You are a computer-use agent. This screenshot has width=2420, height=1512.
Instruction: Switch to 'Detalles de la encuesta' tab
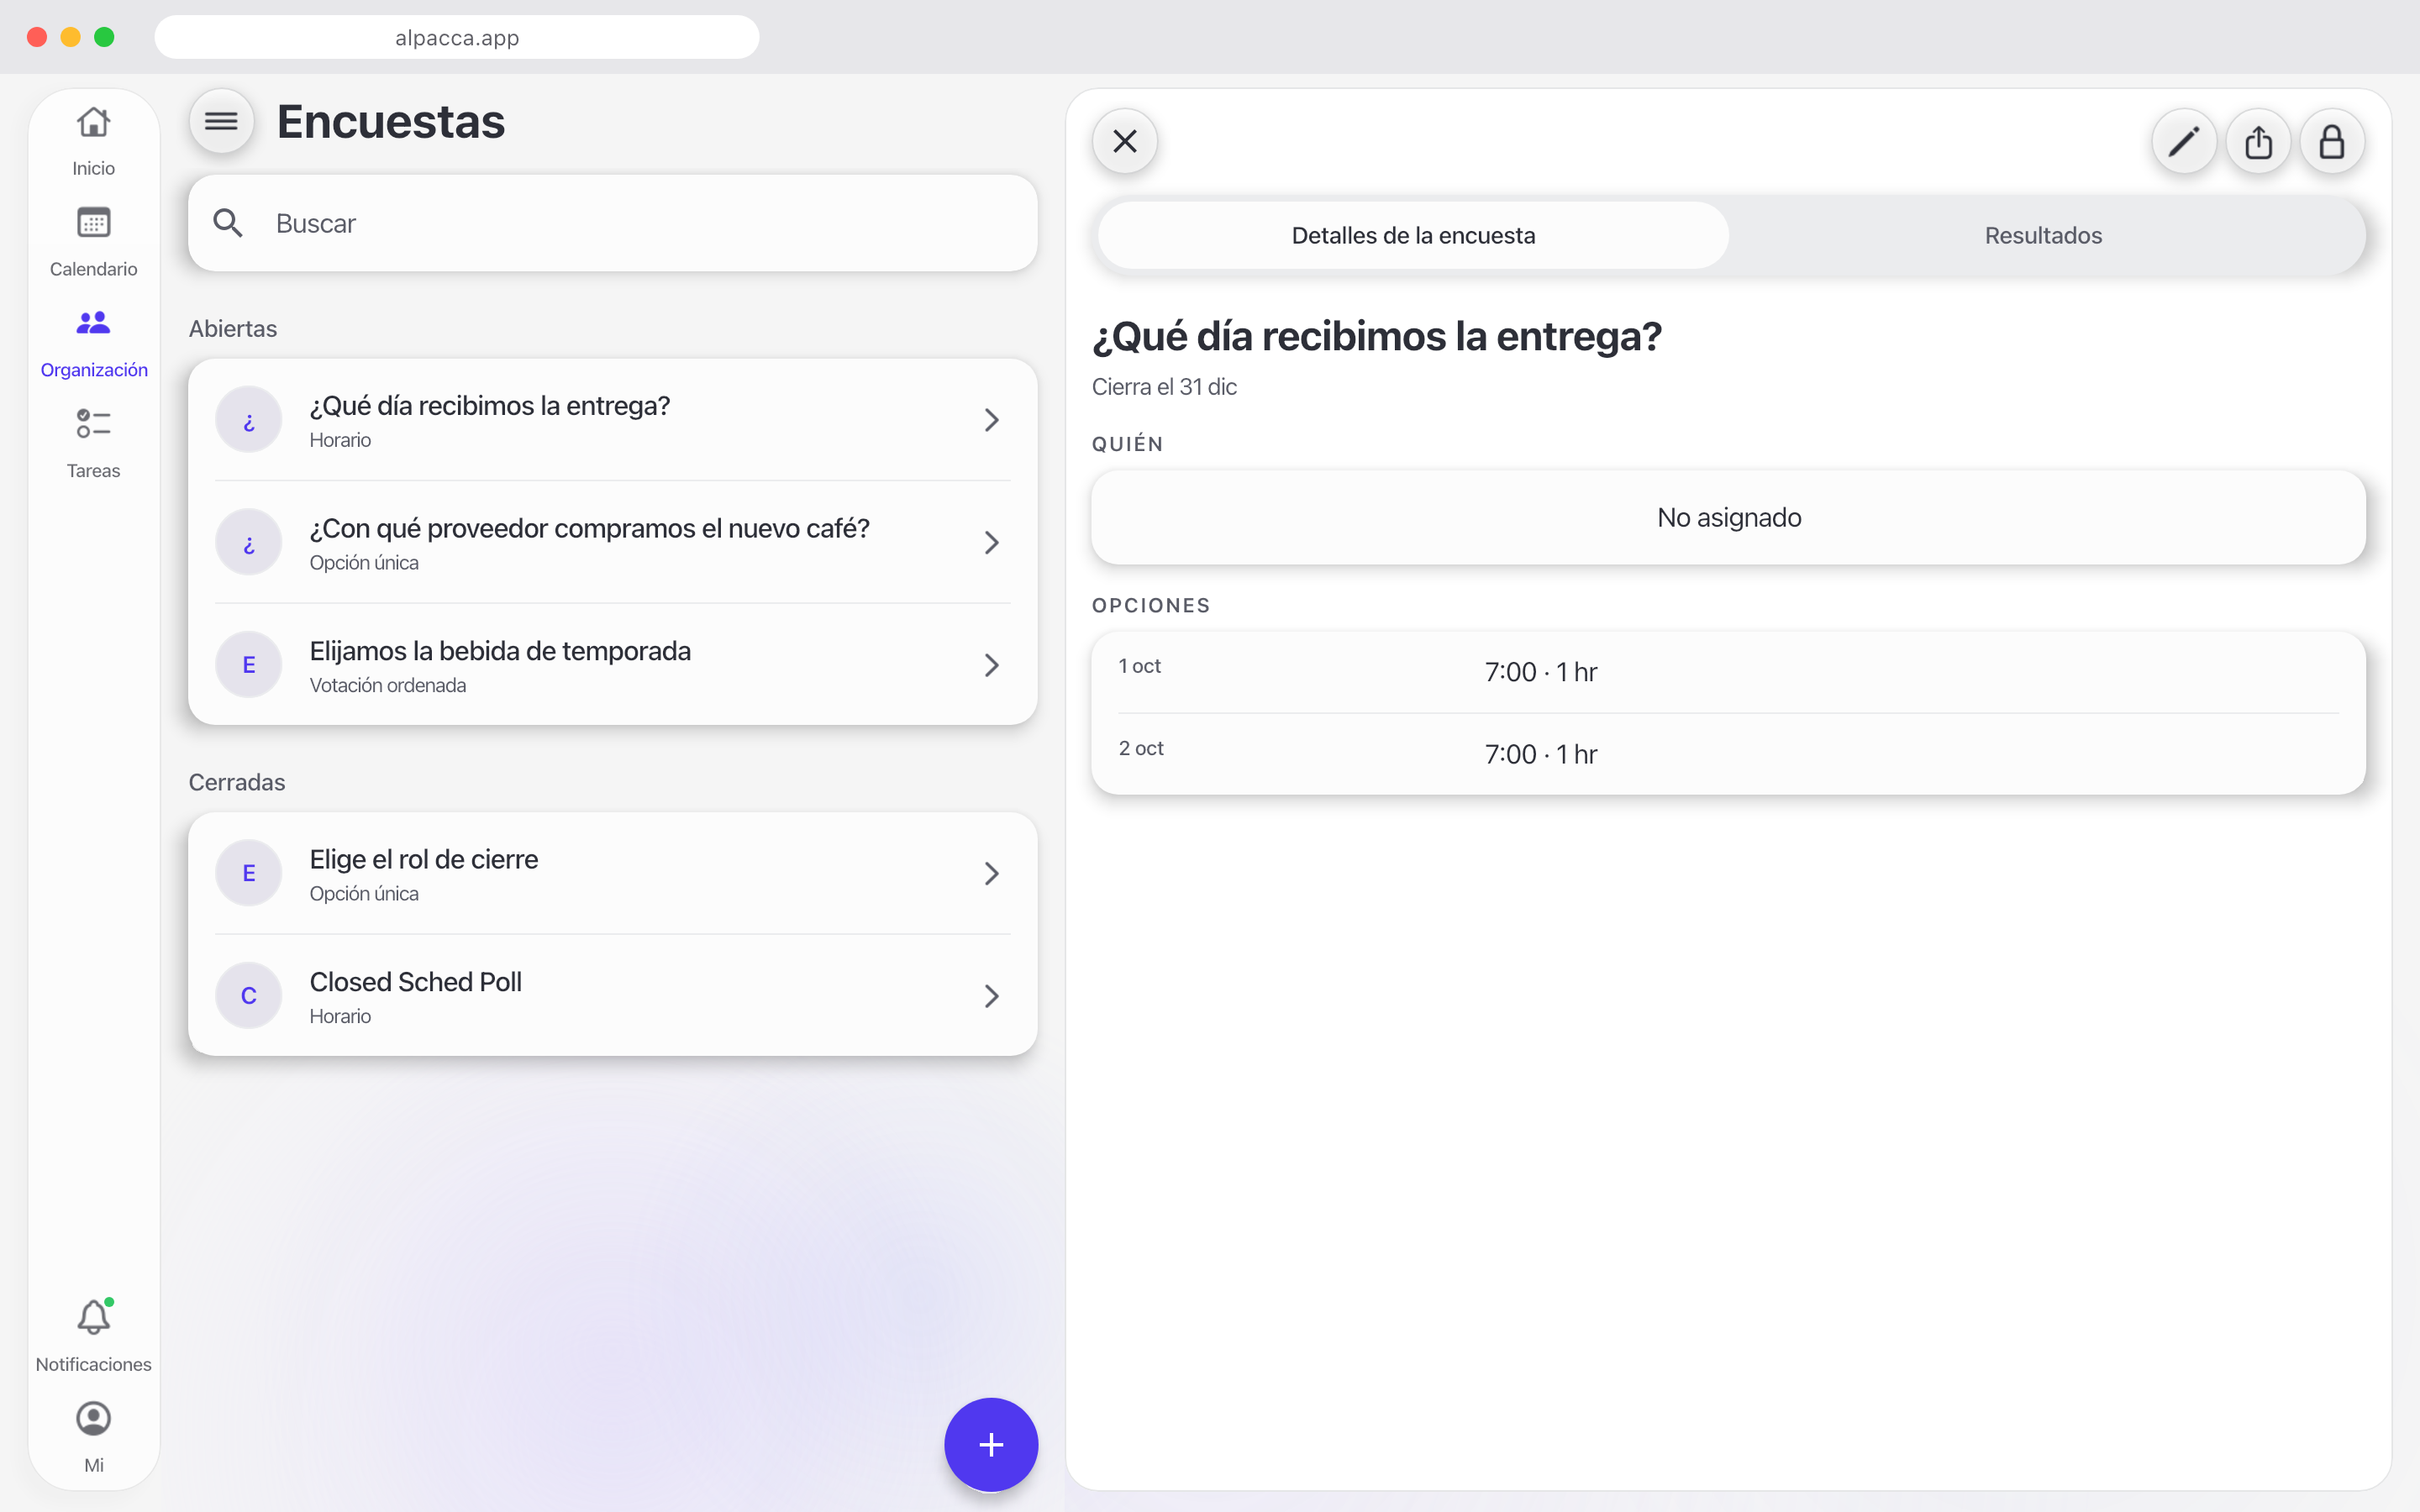(x=1413, y=235)
